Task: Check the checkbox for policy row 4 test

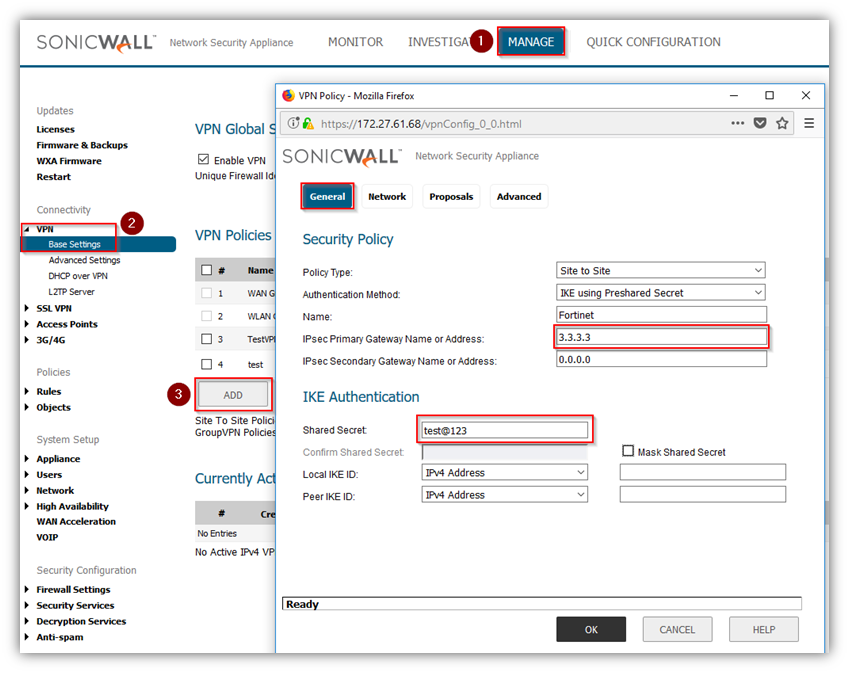Action: click(x=206, y=364)
